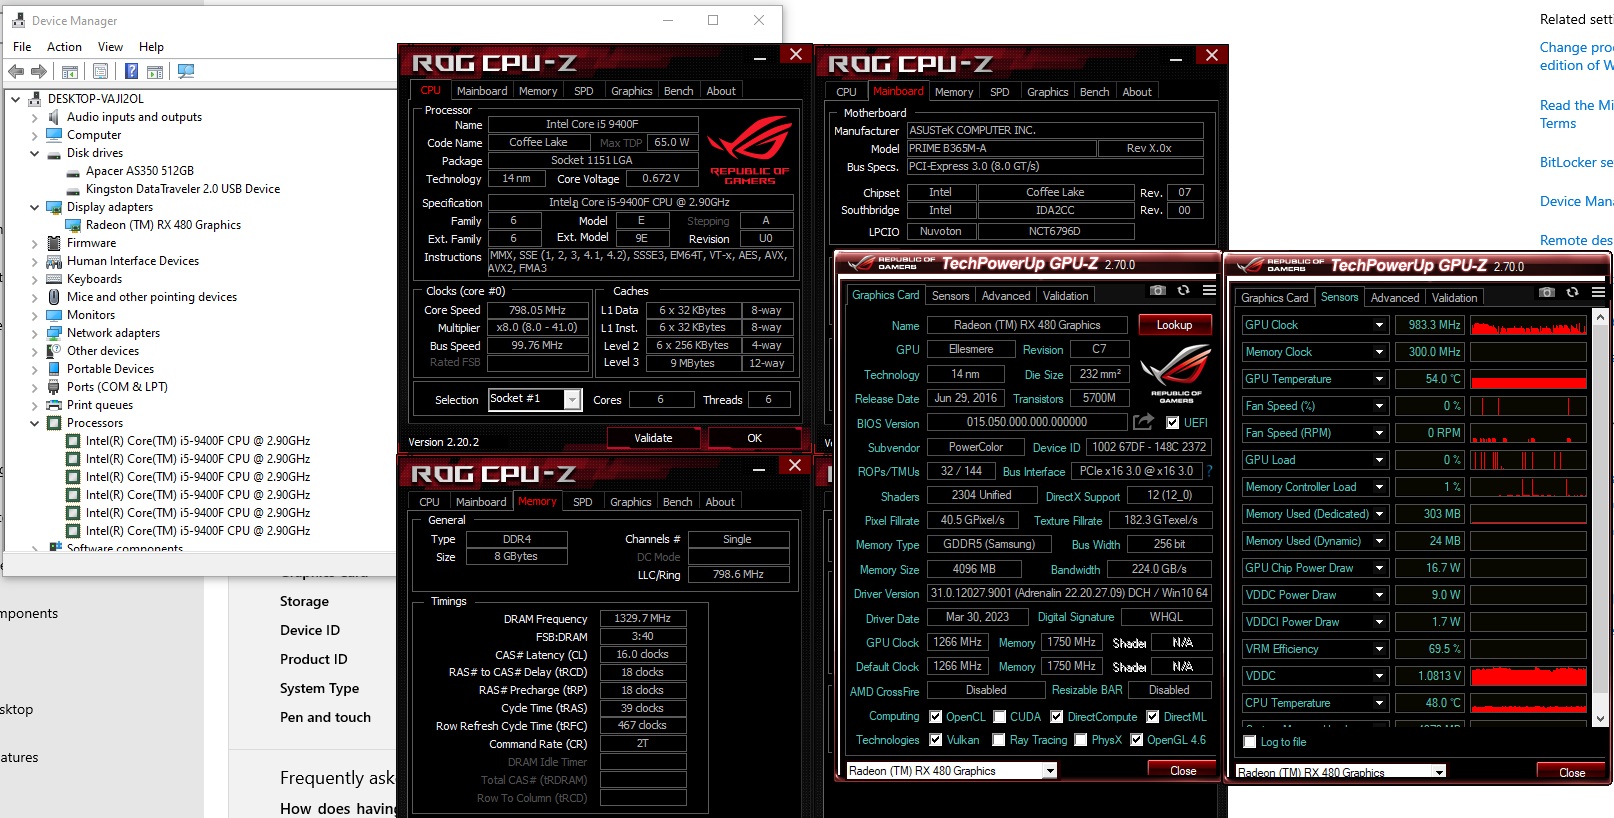Click the OK button in CPU-Z
This screenshot has height=818, width=1614.
point(754,438)
